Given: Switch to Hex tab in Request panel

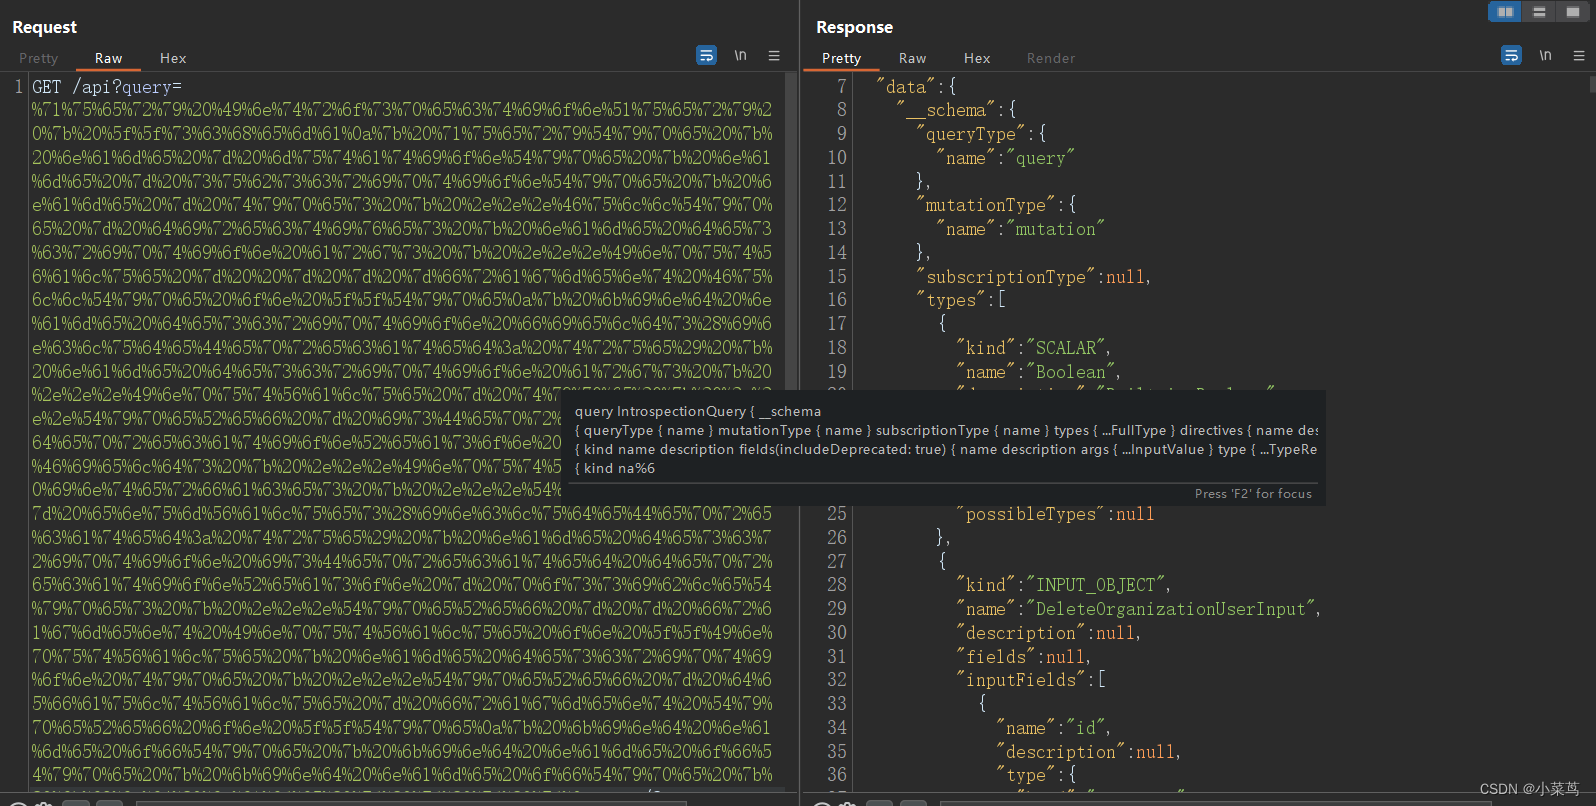Looking at the screenshot, I should point(173,58).
